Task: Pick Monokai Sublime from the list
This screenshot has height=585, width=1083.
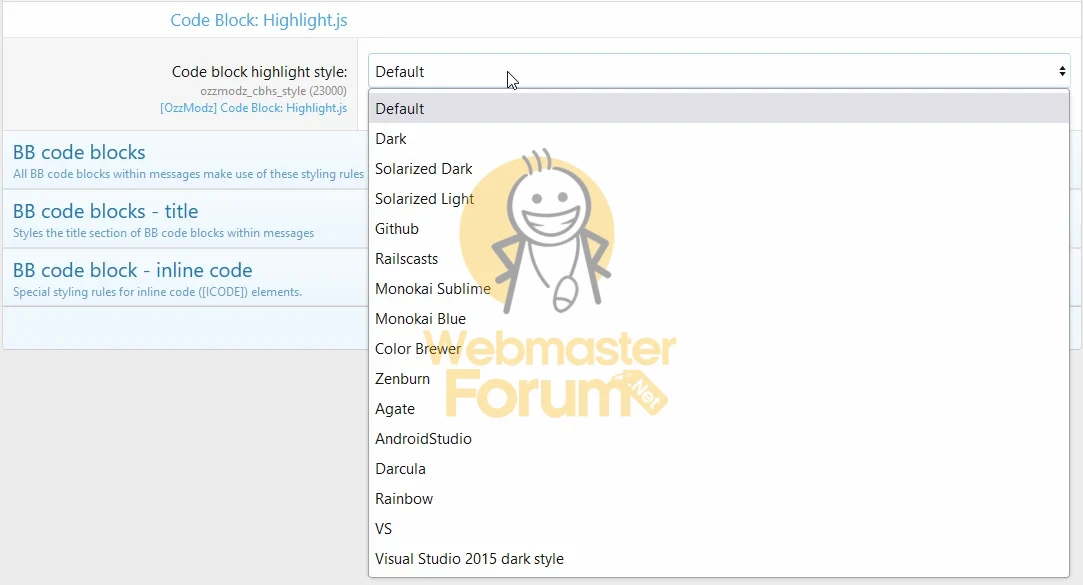Action: 719,289
